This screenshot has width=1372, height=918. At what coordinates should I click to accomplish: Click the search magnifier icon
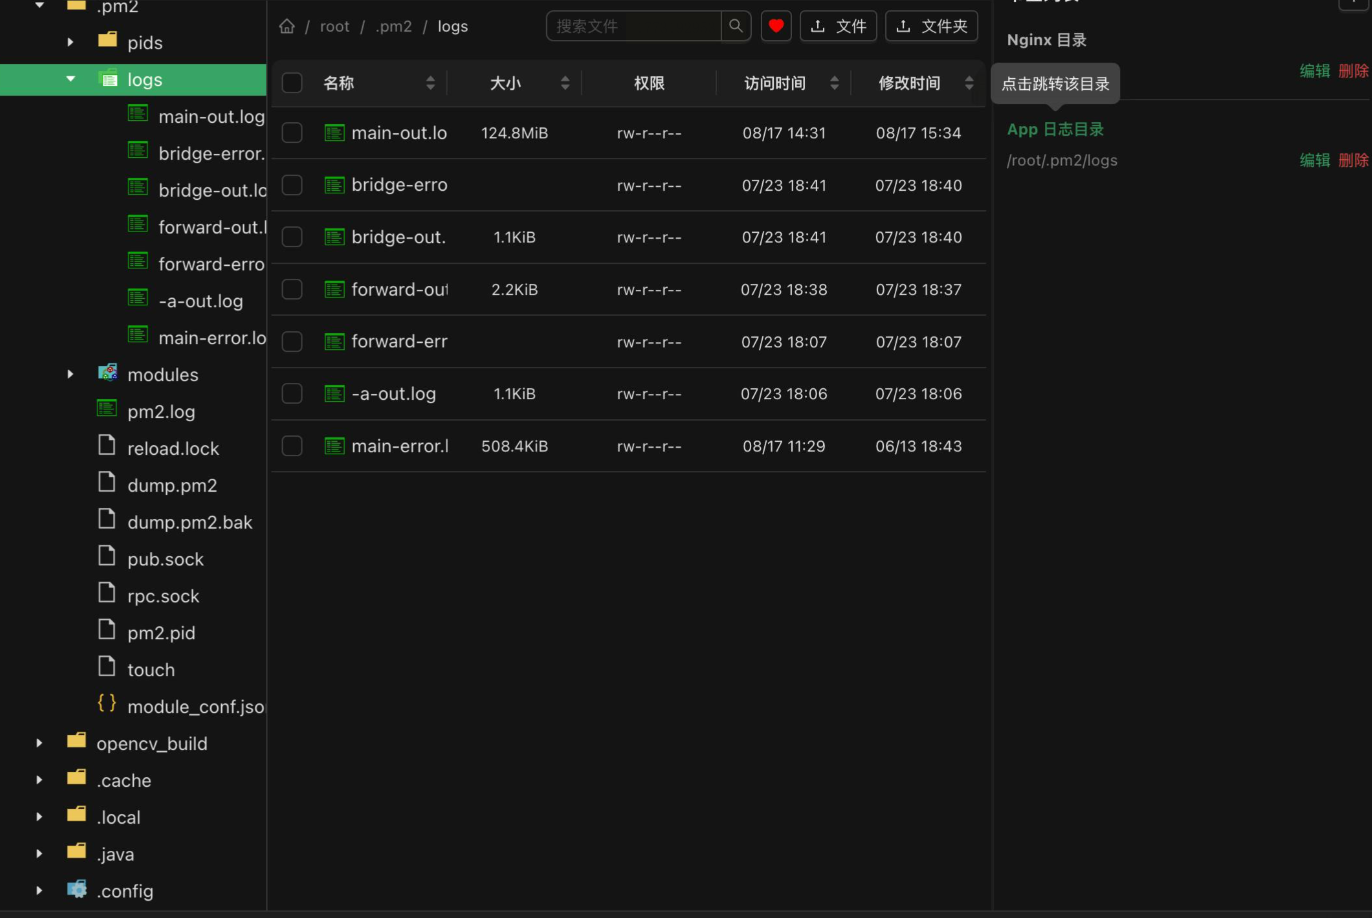point(736,26)
